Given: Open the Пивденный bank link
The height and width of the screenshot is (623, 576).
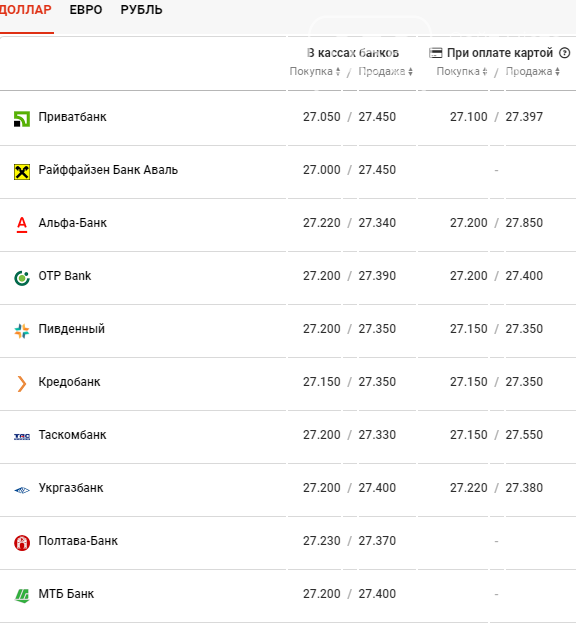Looking at the screenshot, I should point(72,329).
